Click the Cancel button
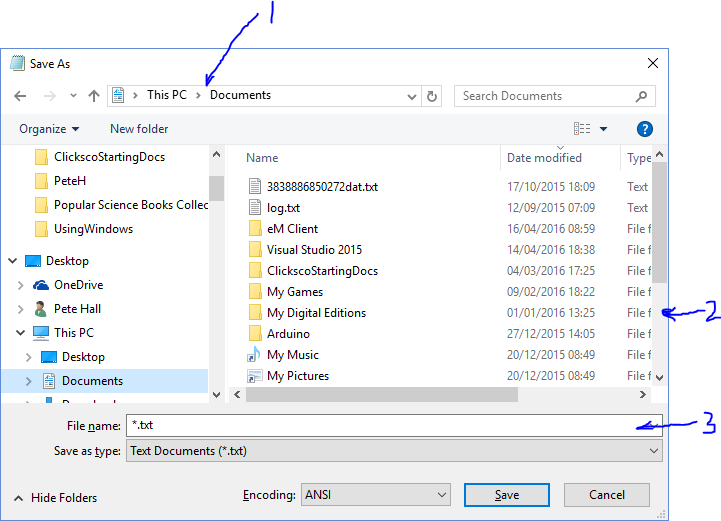Screen dimensions: 721x521 click(606, 495)
